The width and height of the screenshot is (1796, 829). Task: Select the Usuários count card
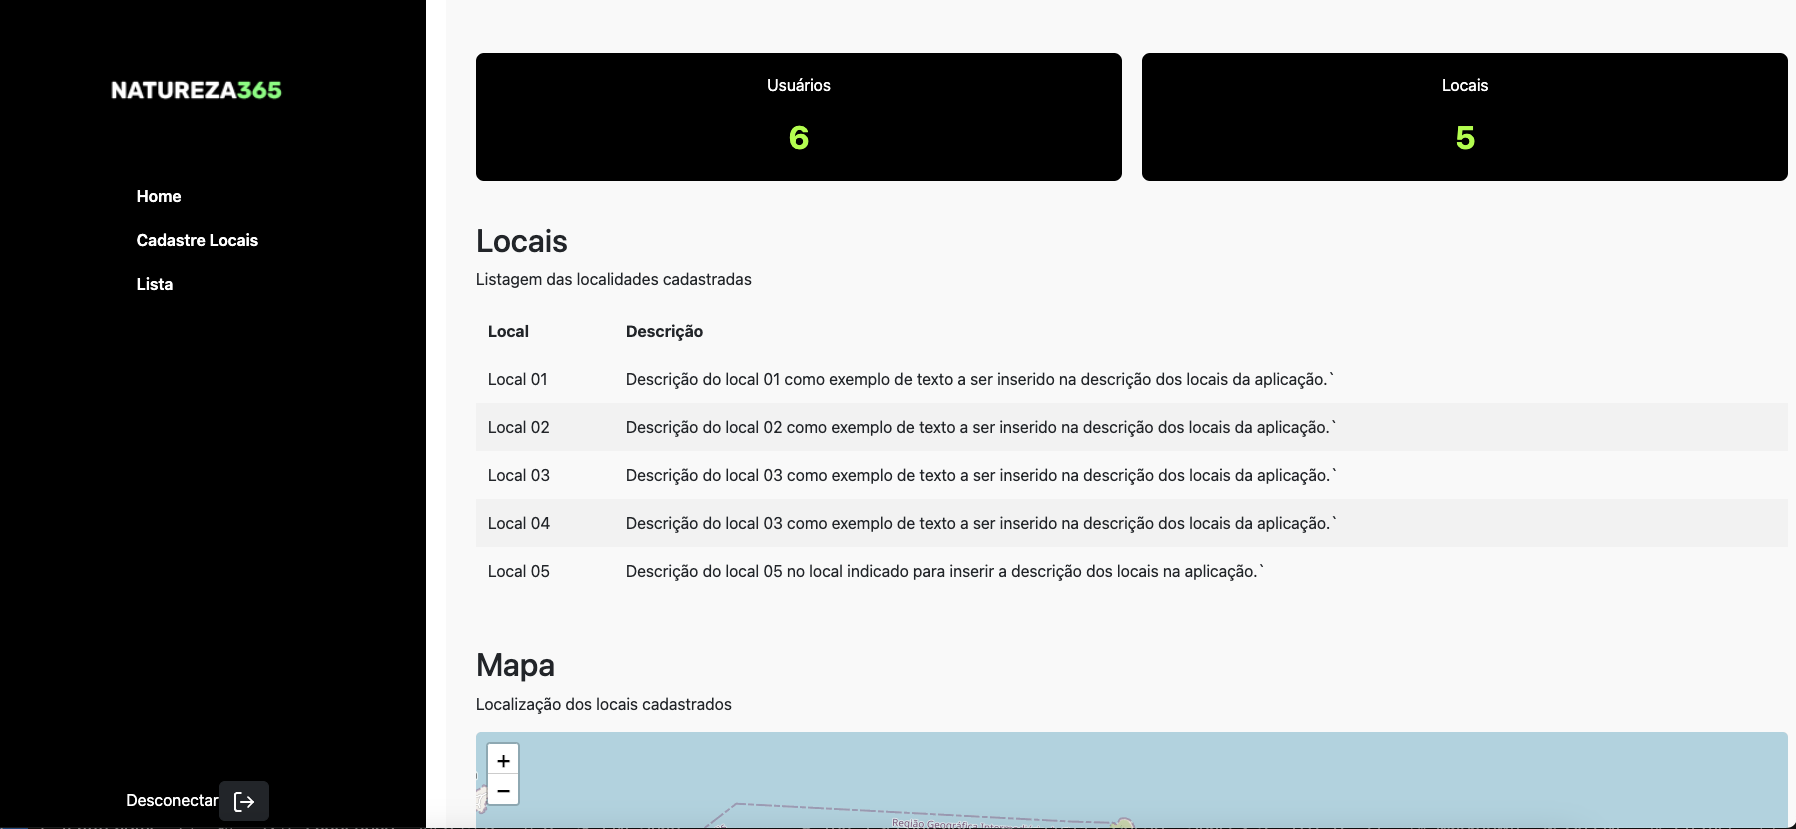coord(799,117)
